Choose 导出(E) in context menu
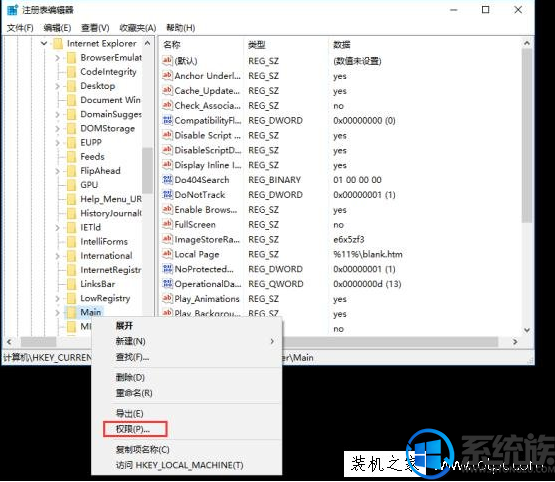This screenshot has height=482, width=555. tap(187, 413)
